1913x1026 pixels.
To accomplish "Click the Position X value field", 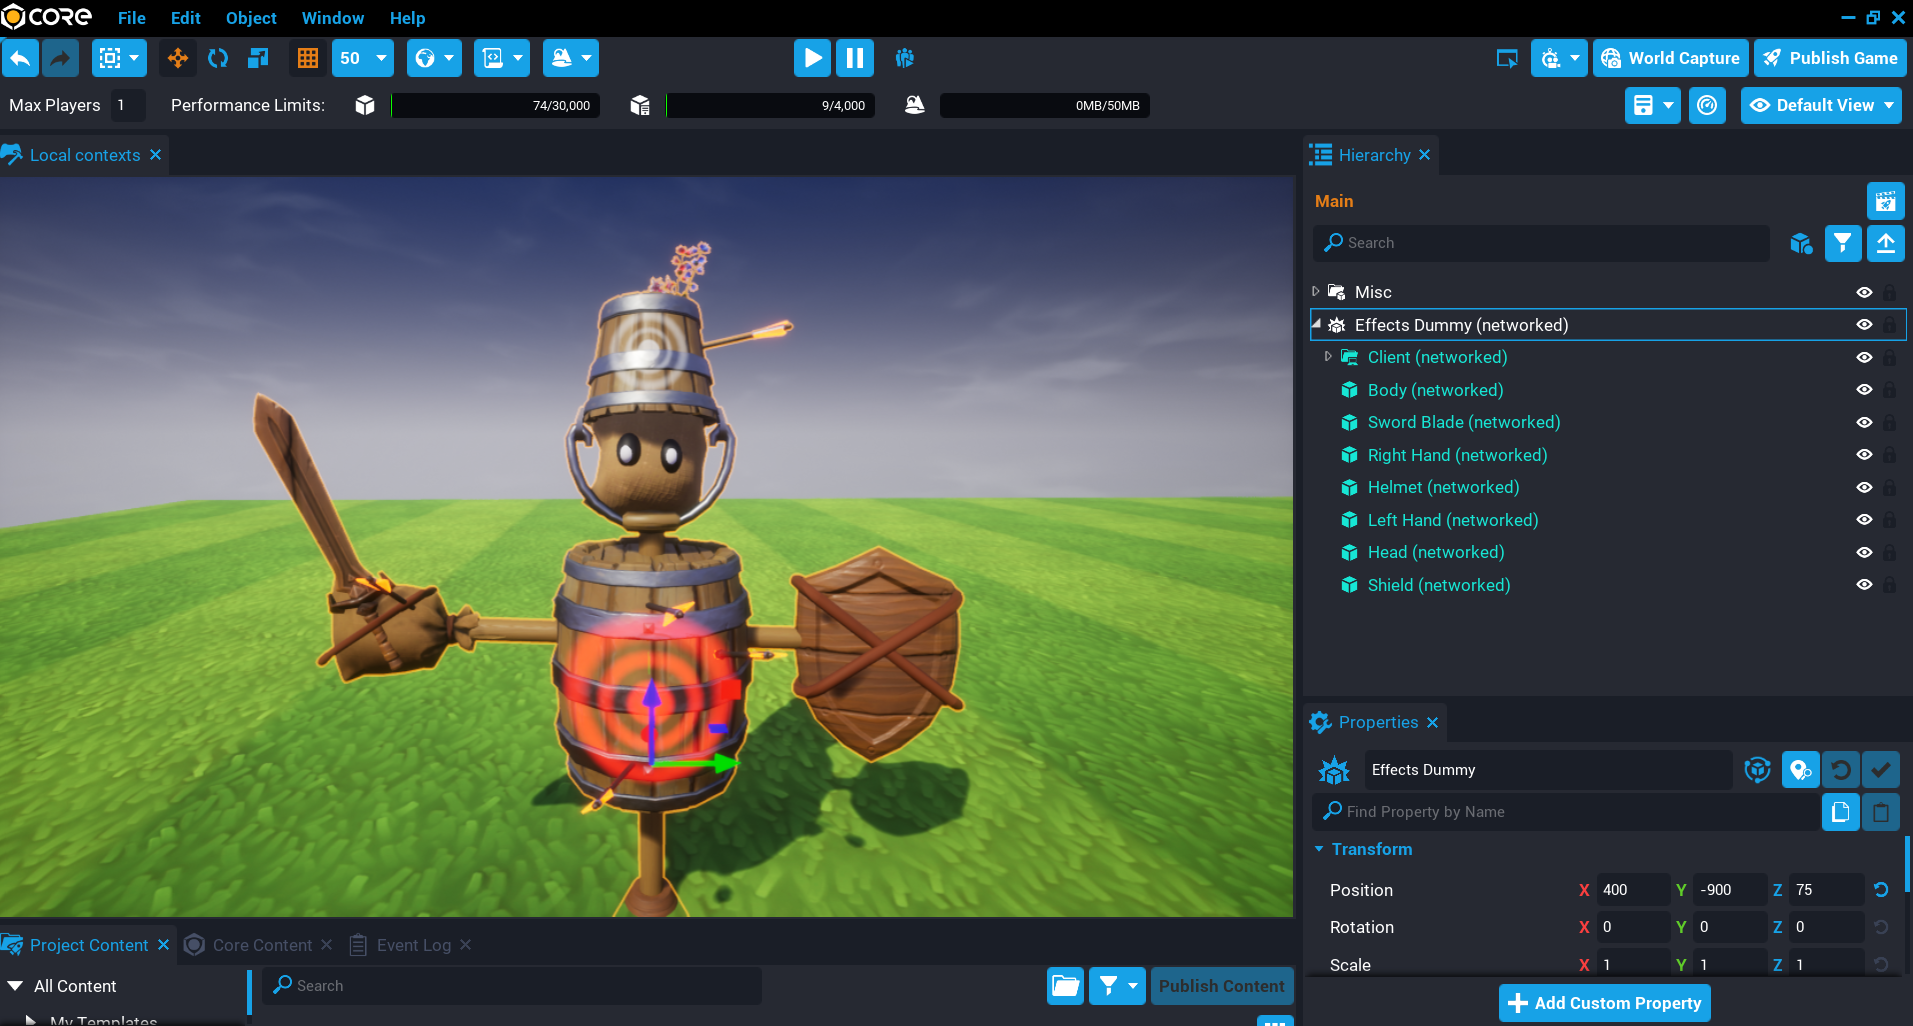I will 1632,890.
